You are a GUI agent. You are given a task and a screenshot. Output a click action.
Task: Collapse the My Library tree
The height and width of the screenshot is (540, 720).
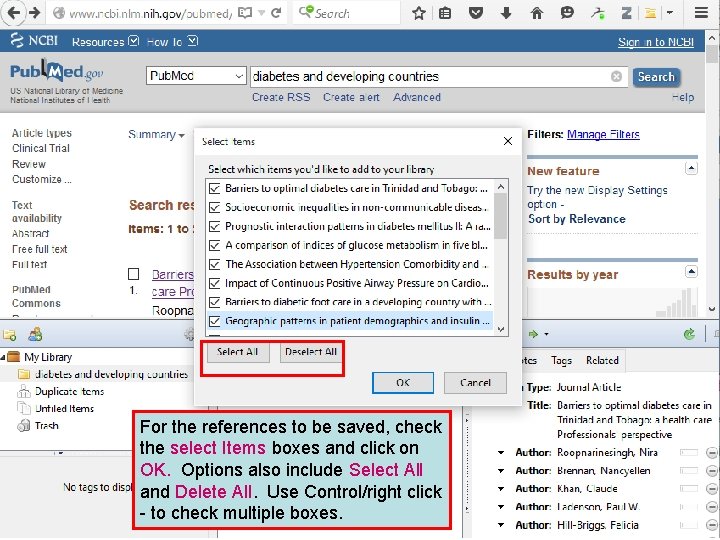pos(3,357)
